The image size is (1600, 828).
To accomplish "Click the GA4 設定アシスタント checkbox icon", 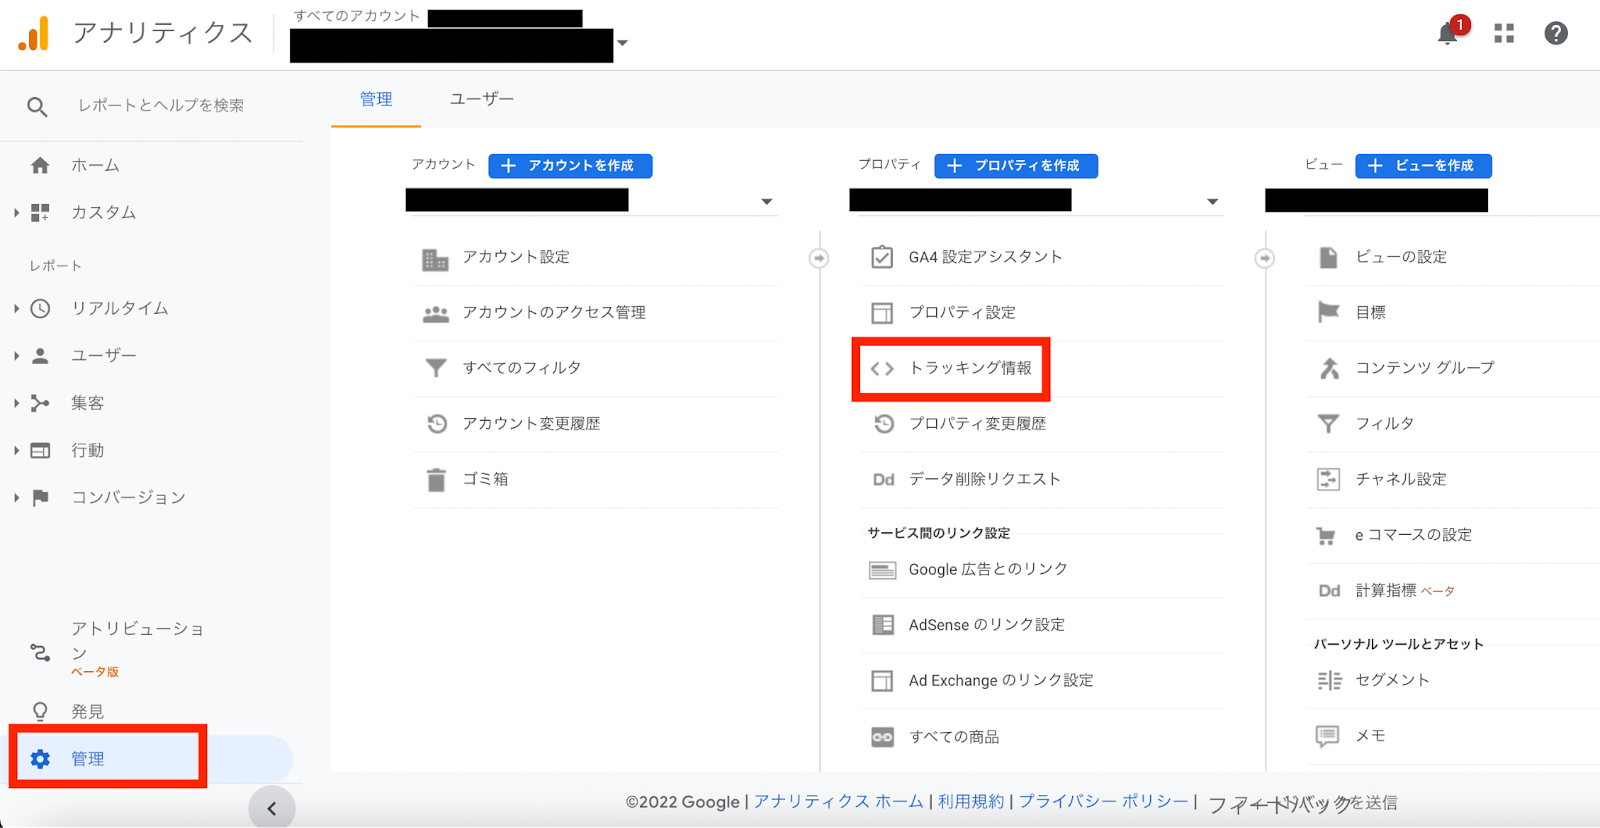I will tap(882, 257).
